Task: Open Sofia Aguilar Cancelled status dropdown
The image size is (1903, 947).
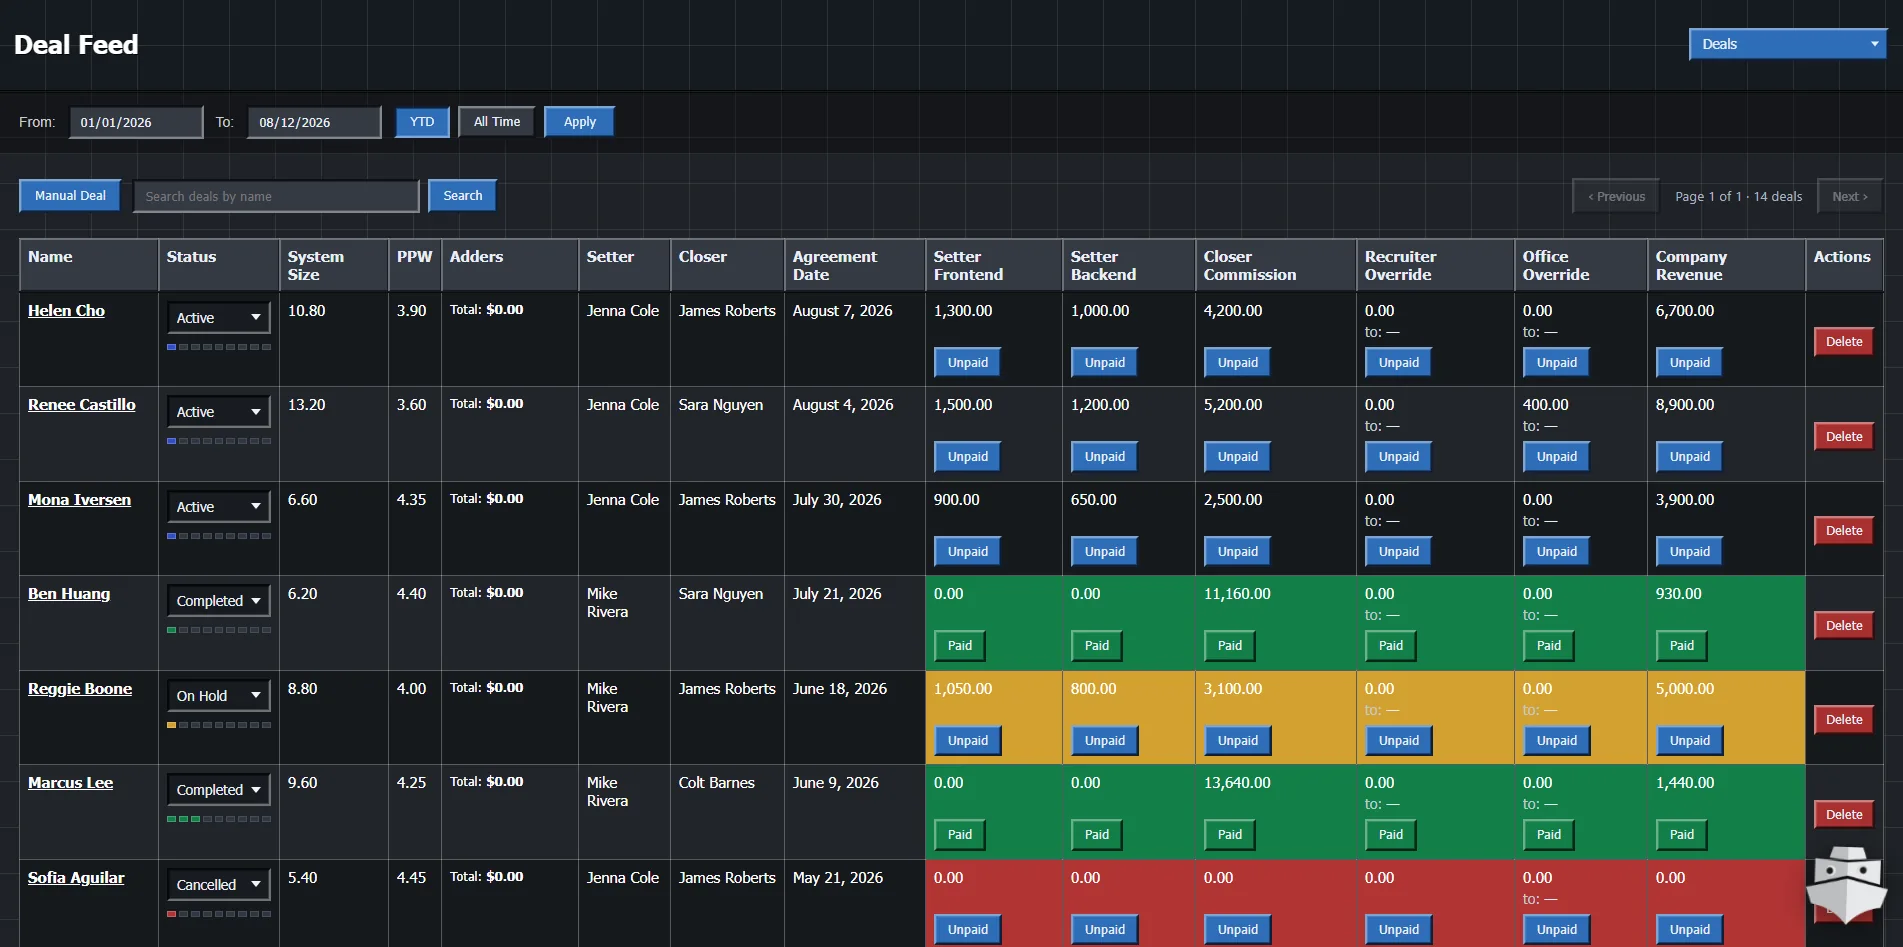Action: pyautogui.click(x=219, y=885)
